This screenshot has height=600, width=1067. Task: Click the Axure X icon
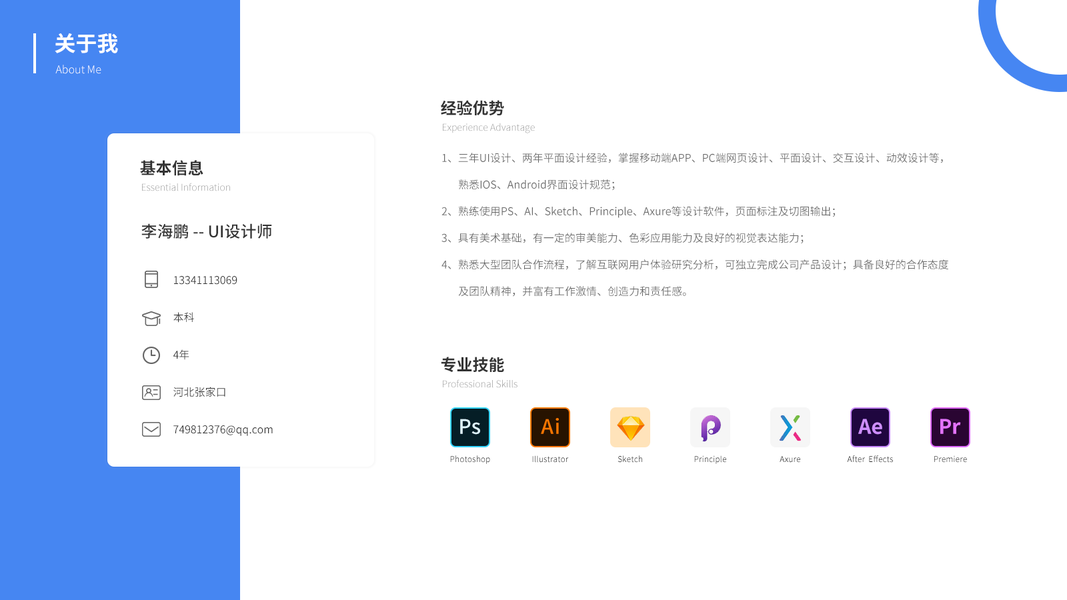click(x=790, y=427)
